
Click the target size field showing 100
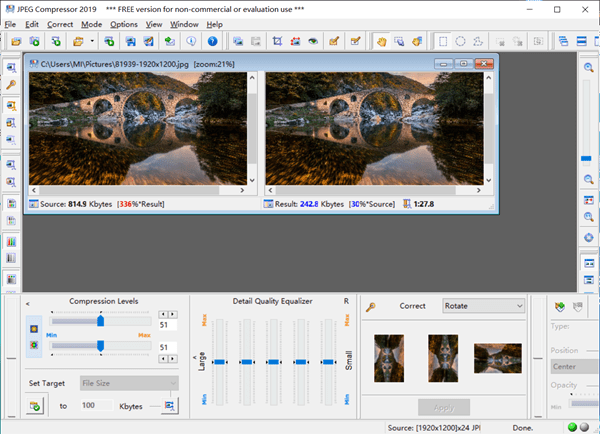click(x=97, y=405)
